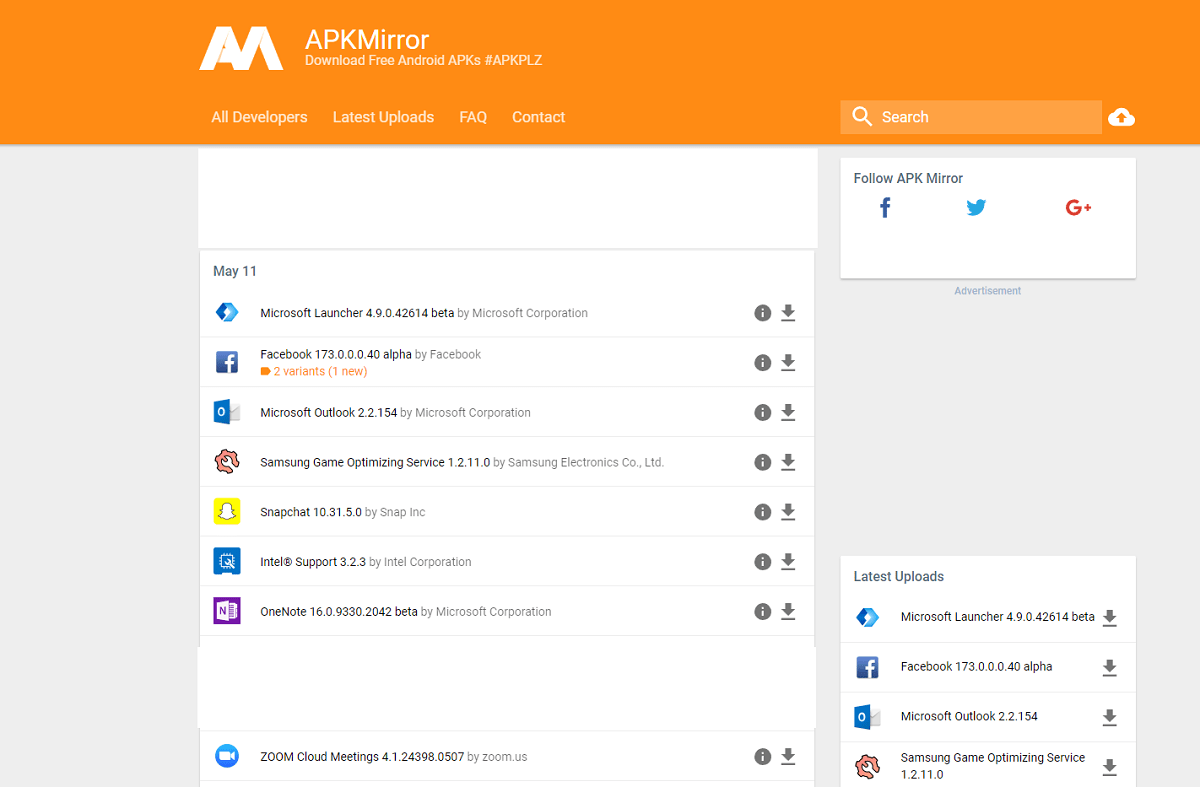The image size is (1200, 787).
Task: Open the Intel® Support 3.2.3 link
Action: click(x=313, y=562)
